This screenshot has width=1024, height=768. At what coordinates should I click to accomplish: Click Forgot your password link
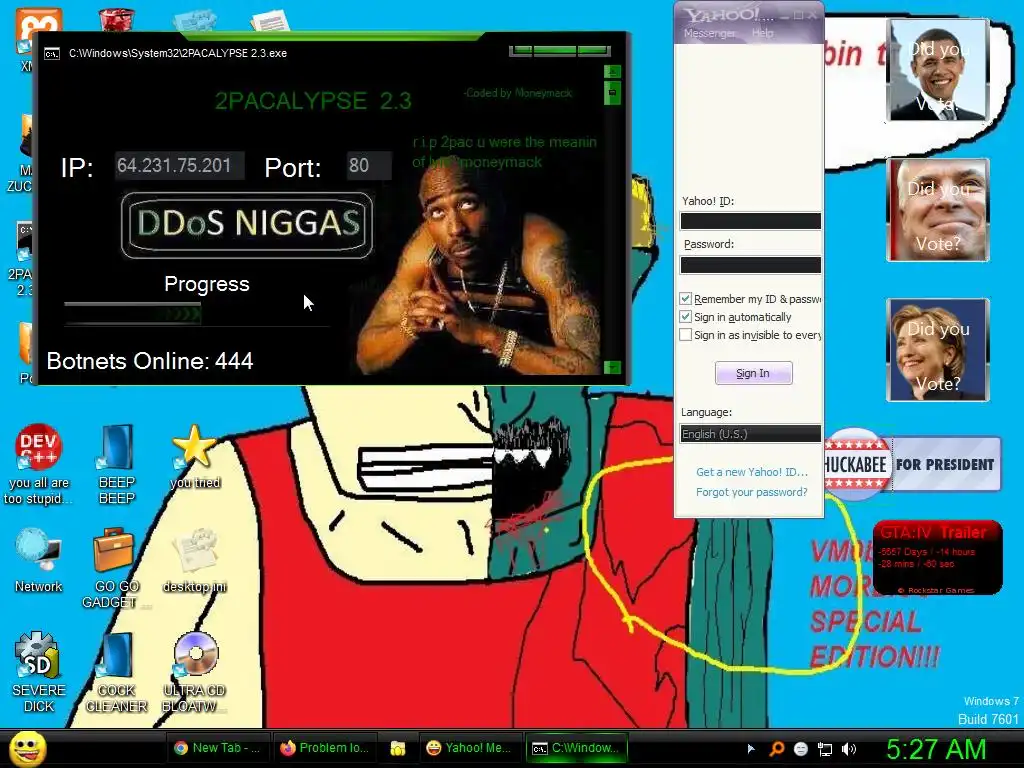click(752, 492)
